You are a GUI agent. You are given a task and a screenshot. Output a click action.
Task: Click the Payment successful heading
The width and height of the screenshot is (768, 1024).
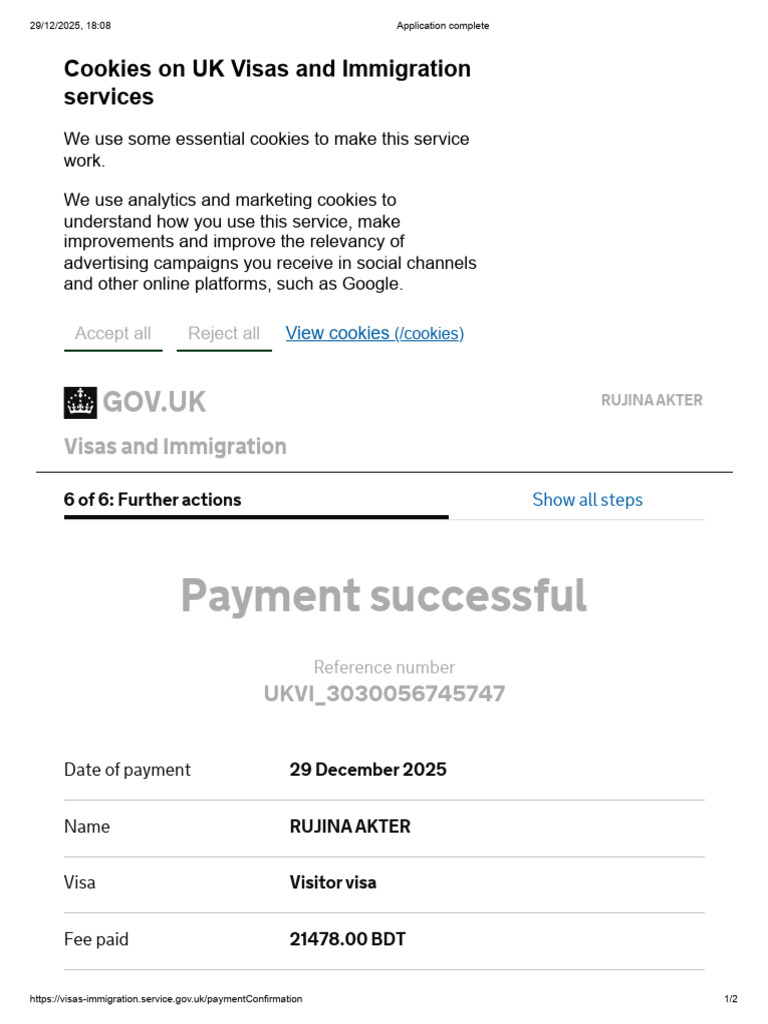pos(383,596)
